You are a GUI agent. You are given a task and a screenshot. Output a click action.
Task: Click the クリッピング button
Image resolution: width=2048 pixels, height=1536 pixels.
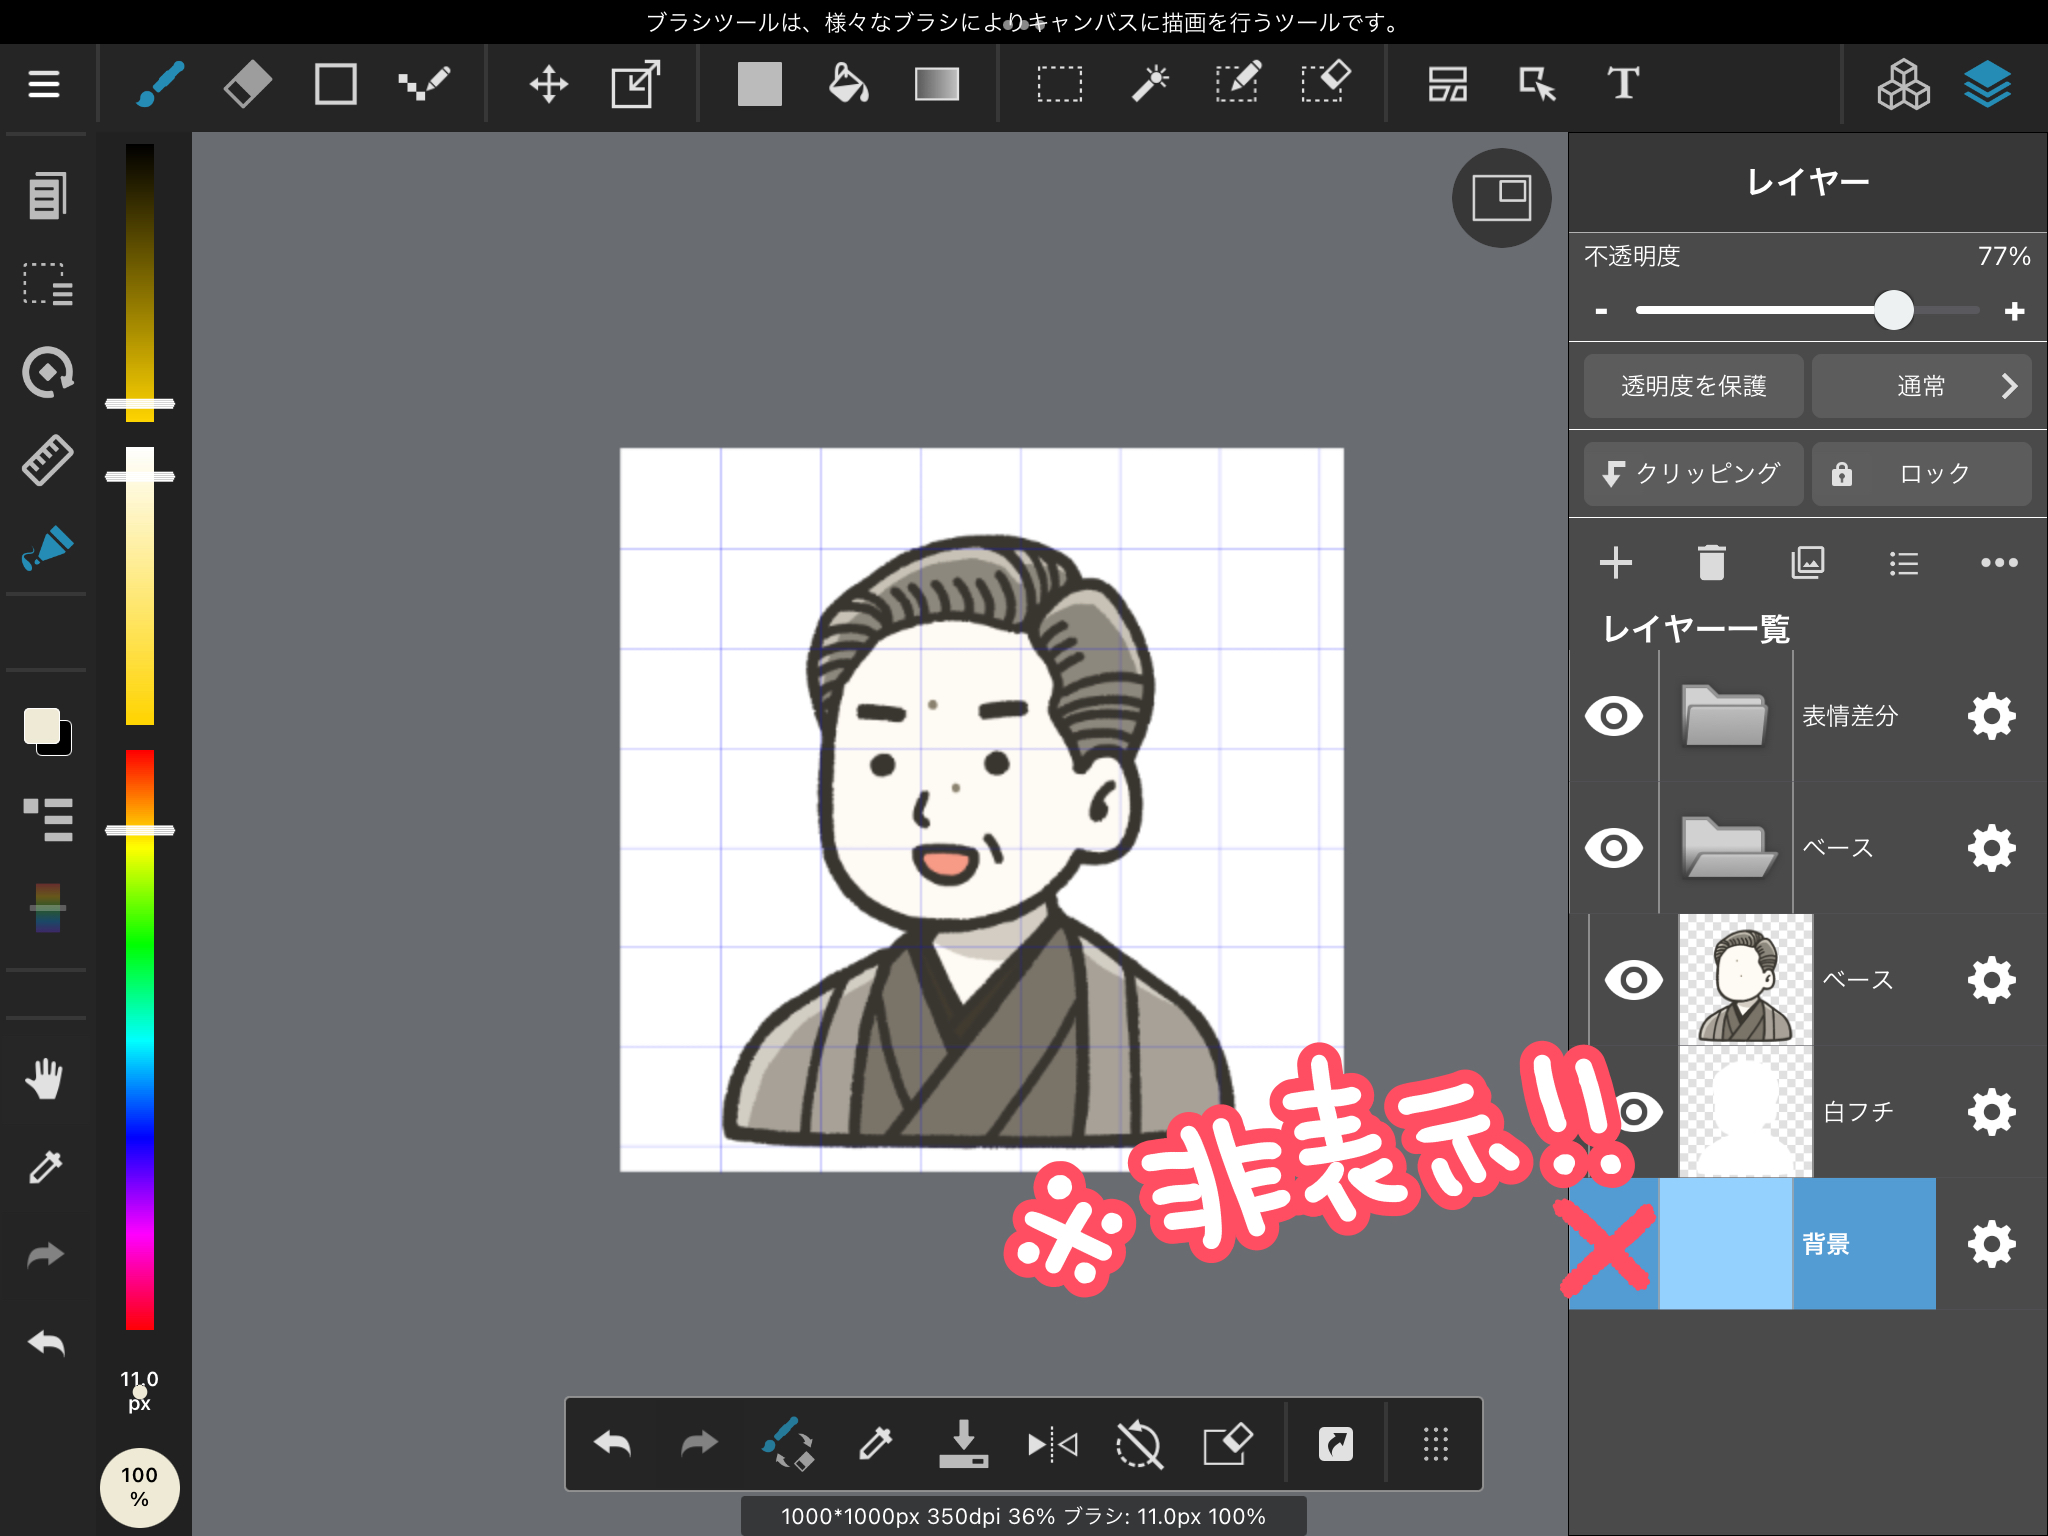click(1693, 474)
